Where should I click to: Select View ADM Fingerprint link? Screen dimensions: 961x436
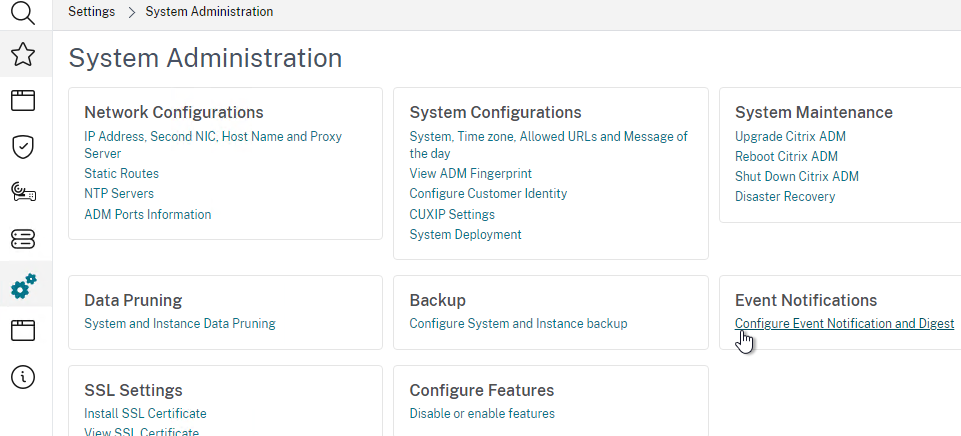point(470,174)
